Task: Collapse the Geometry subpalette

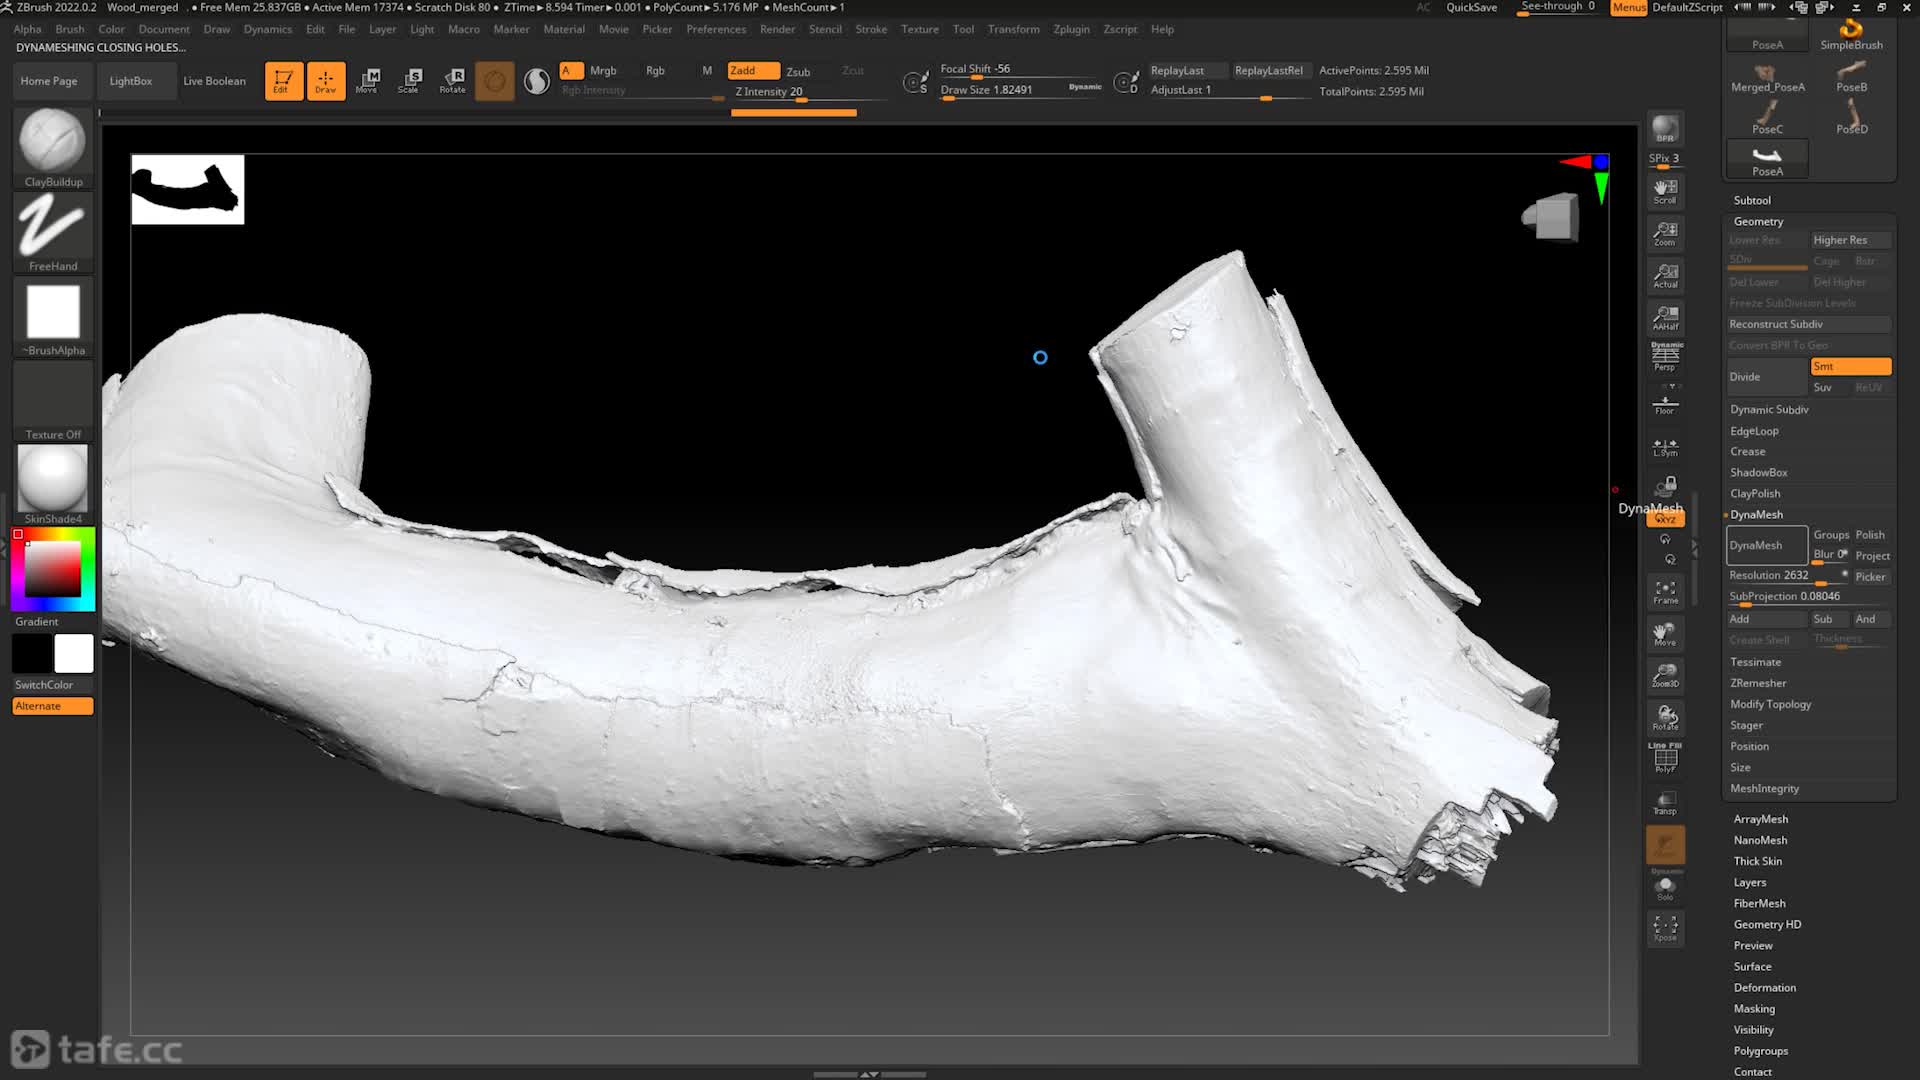Action: coord(1758,221)
